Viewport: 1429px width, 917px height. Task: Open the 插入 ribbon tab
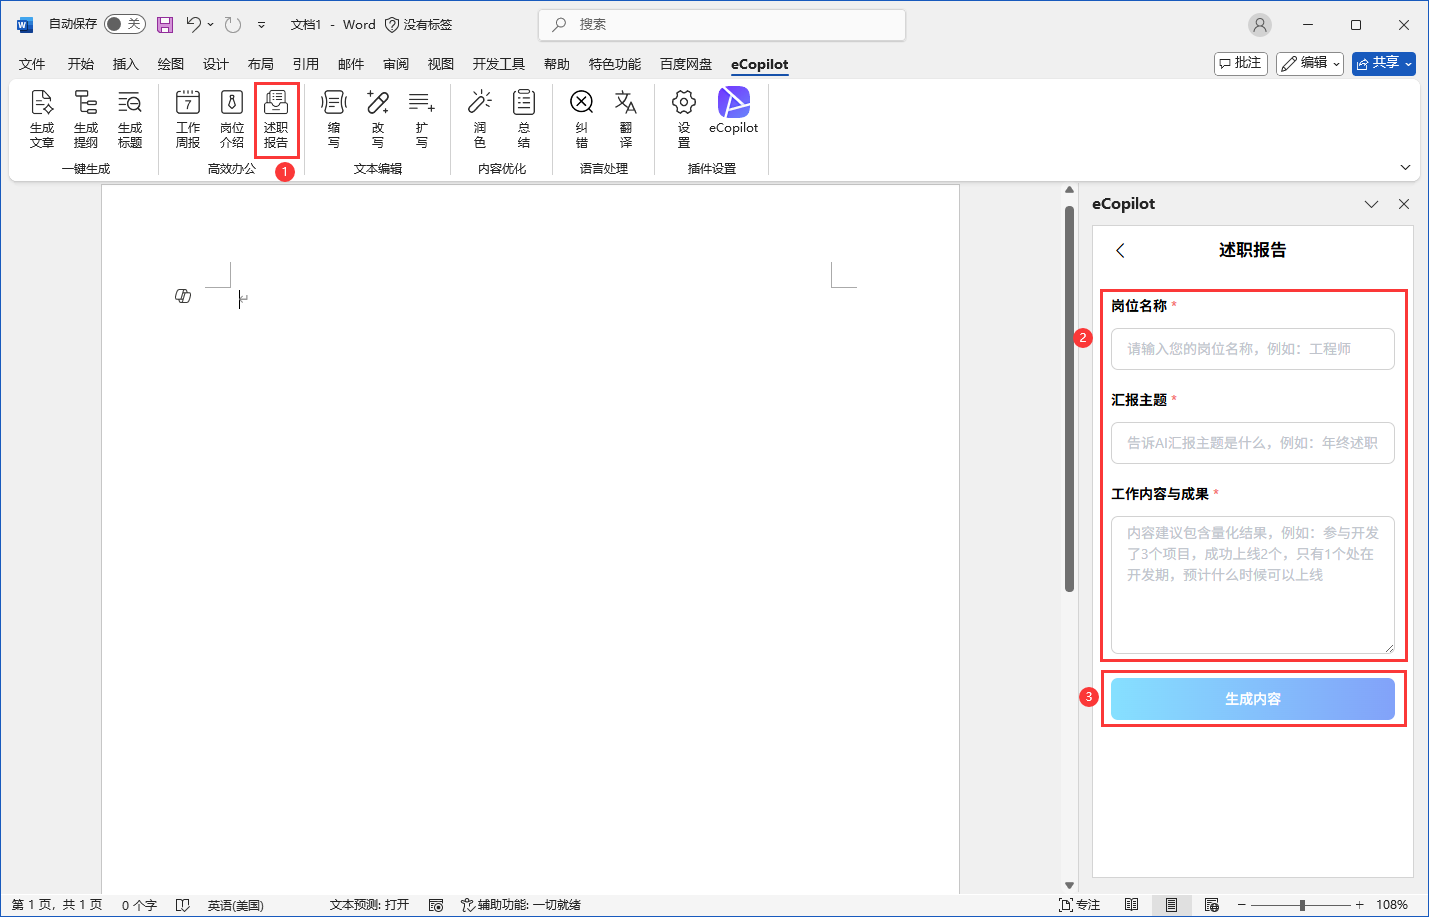125,64
